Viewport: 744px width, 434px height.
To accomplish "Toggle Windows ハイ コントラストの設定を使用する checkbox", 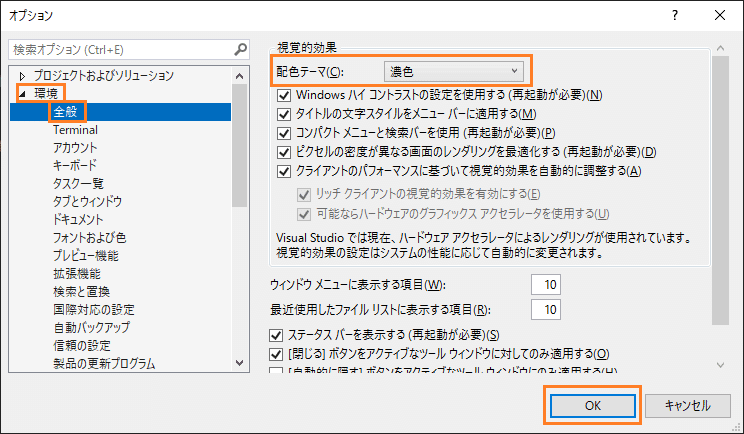I will pos(284,95).
